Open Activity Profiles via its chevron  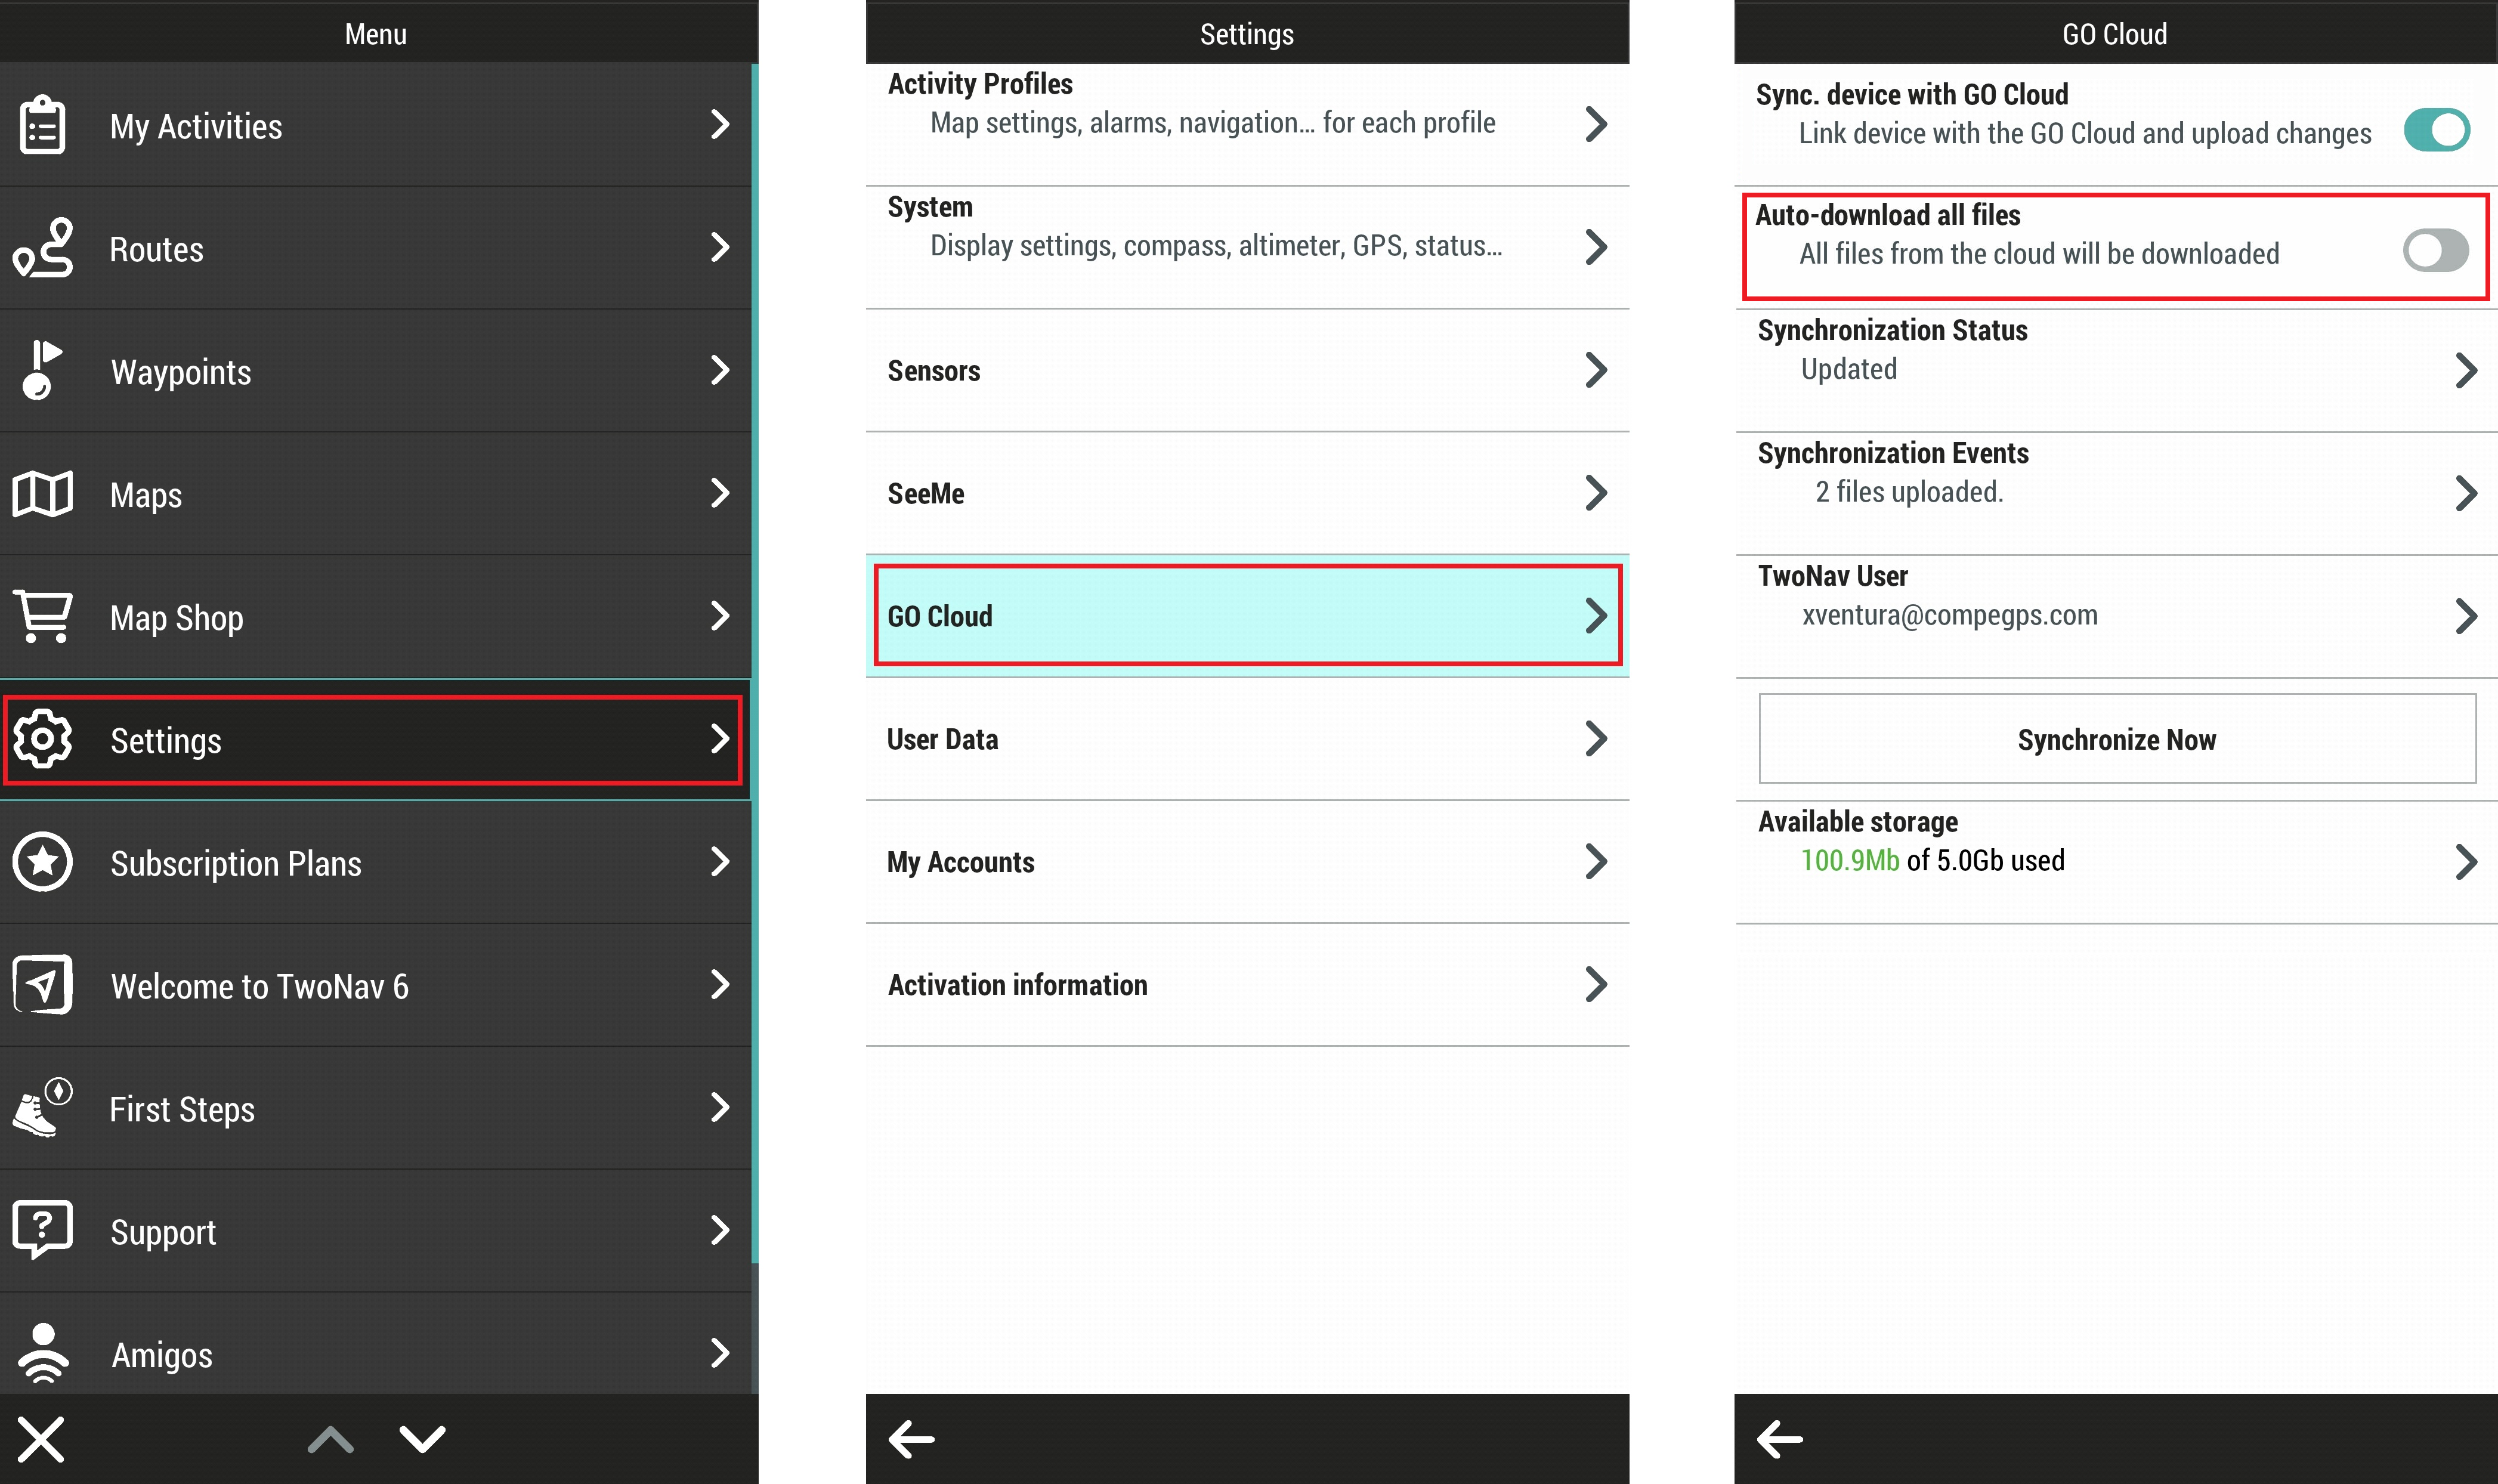point(1596,124)
